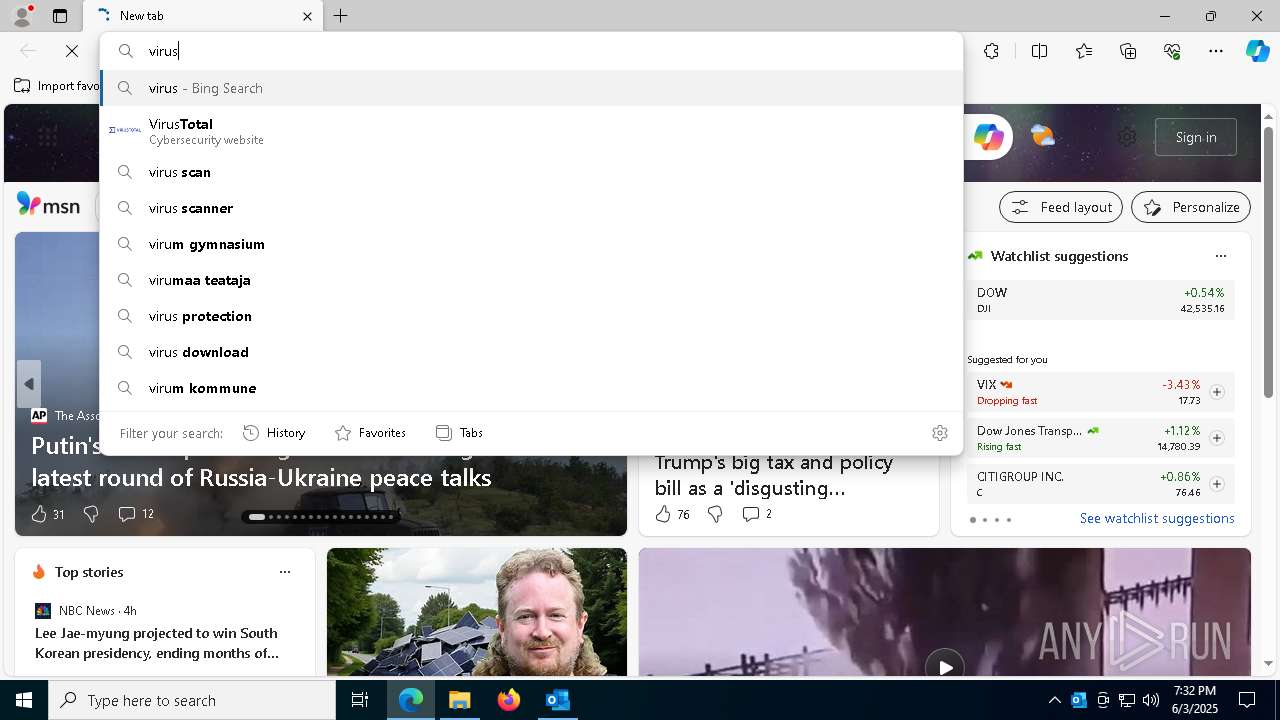Open comments on Trump tax bill story

click(757, 514)
